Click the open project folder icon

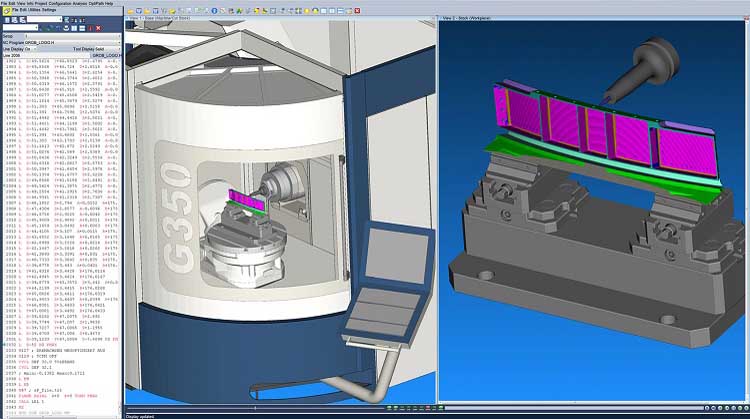pyautogui.click(x=131, y=11)
